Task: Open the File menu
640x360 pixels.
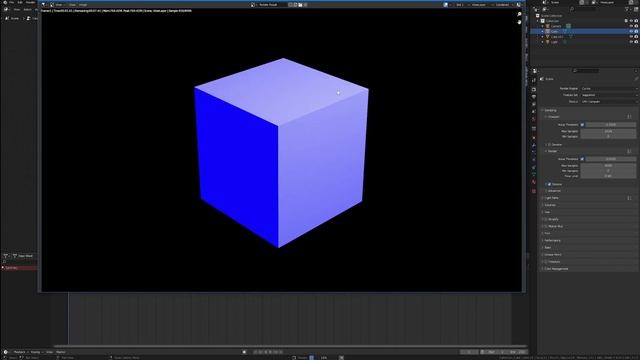Action: [x=11, y=2]
